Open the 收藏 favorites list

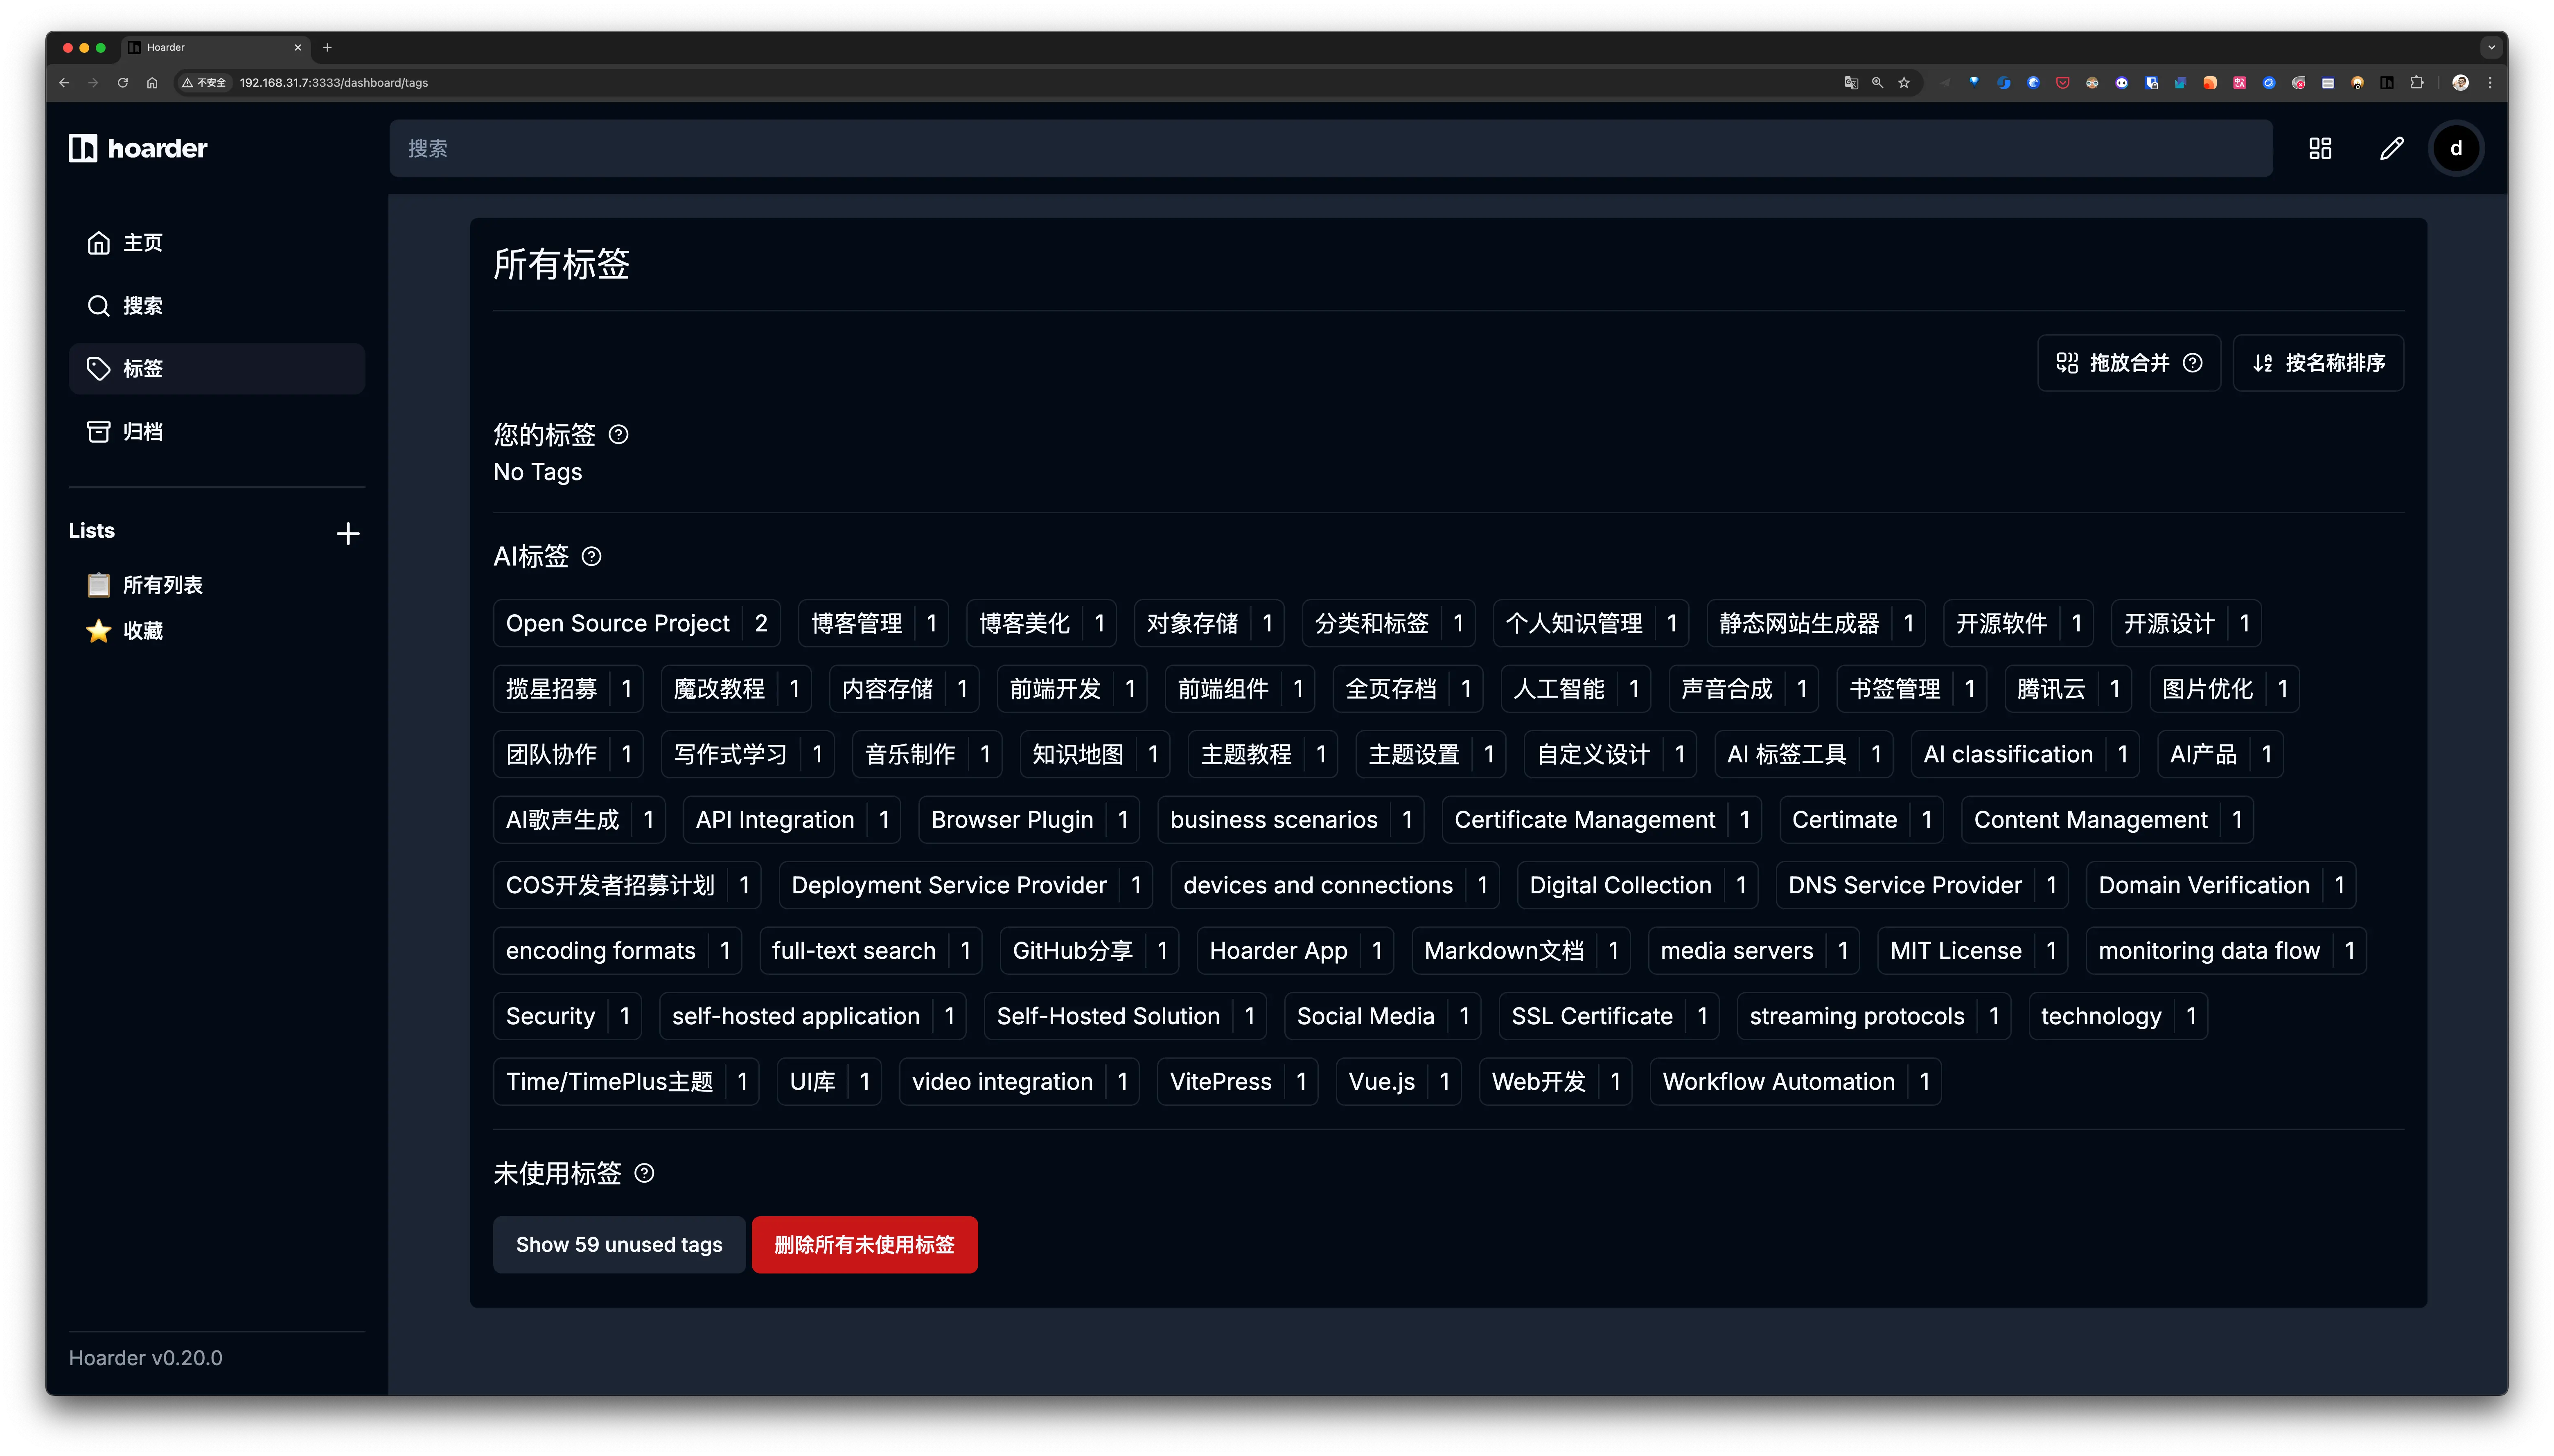(x=142, y=631)
